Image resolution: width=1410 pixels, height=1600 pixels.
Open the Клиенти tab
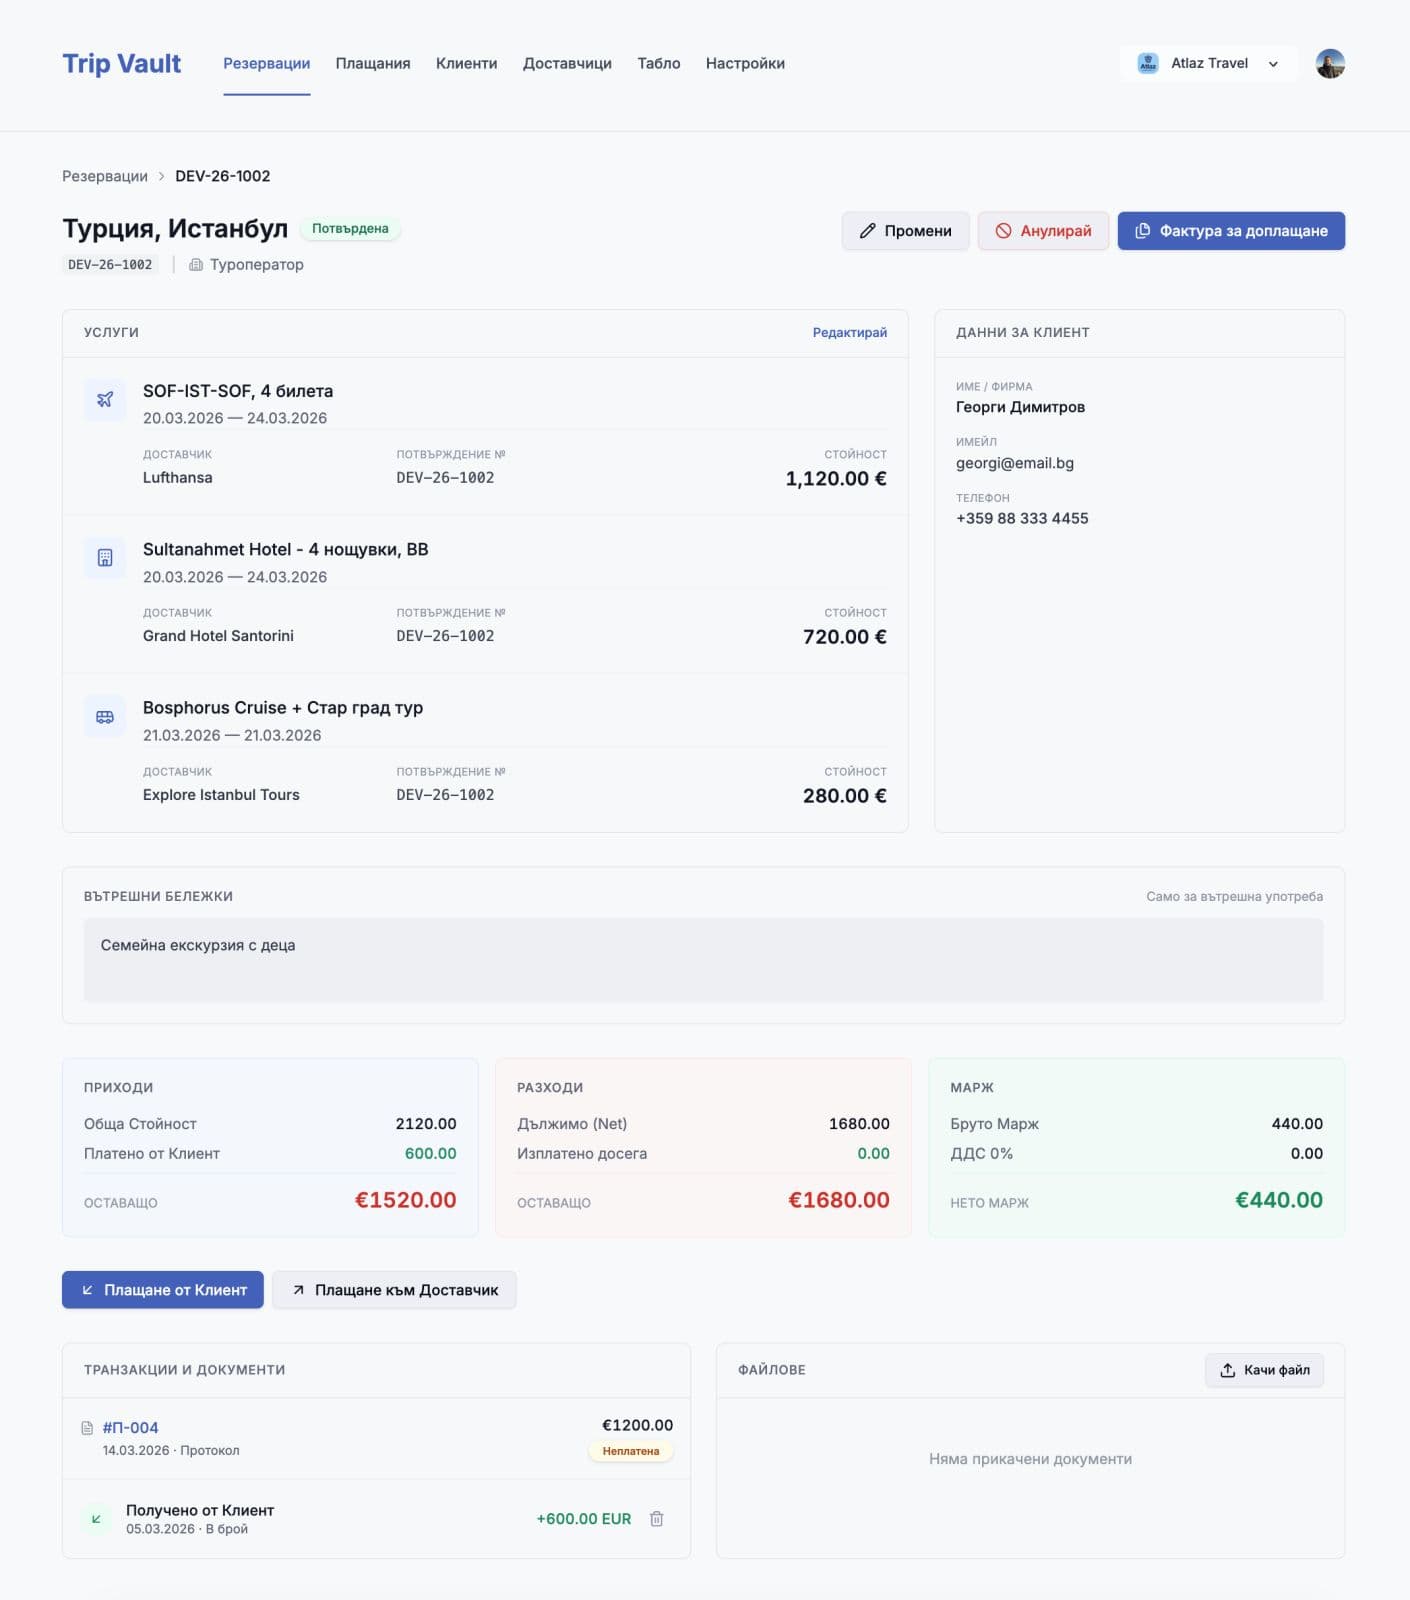[x=466, y=63]
